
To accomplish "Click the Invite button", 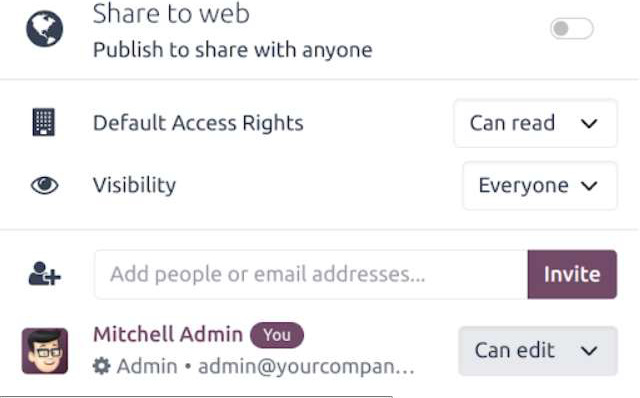I will (x=572, y=274).
